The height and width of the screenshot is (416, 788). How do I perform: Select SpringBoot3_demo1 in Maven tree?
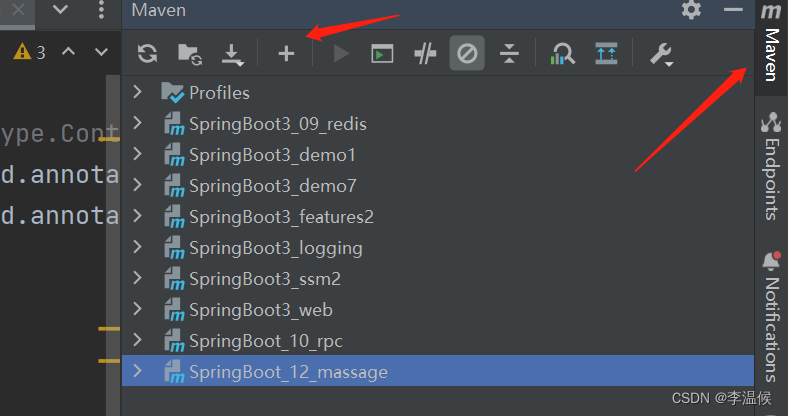(x=272, y=155)
